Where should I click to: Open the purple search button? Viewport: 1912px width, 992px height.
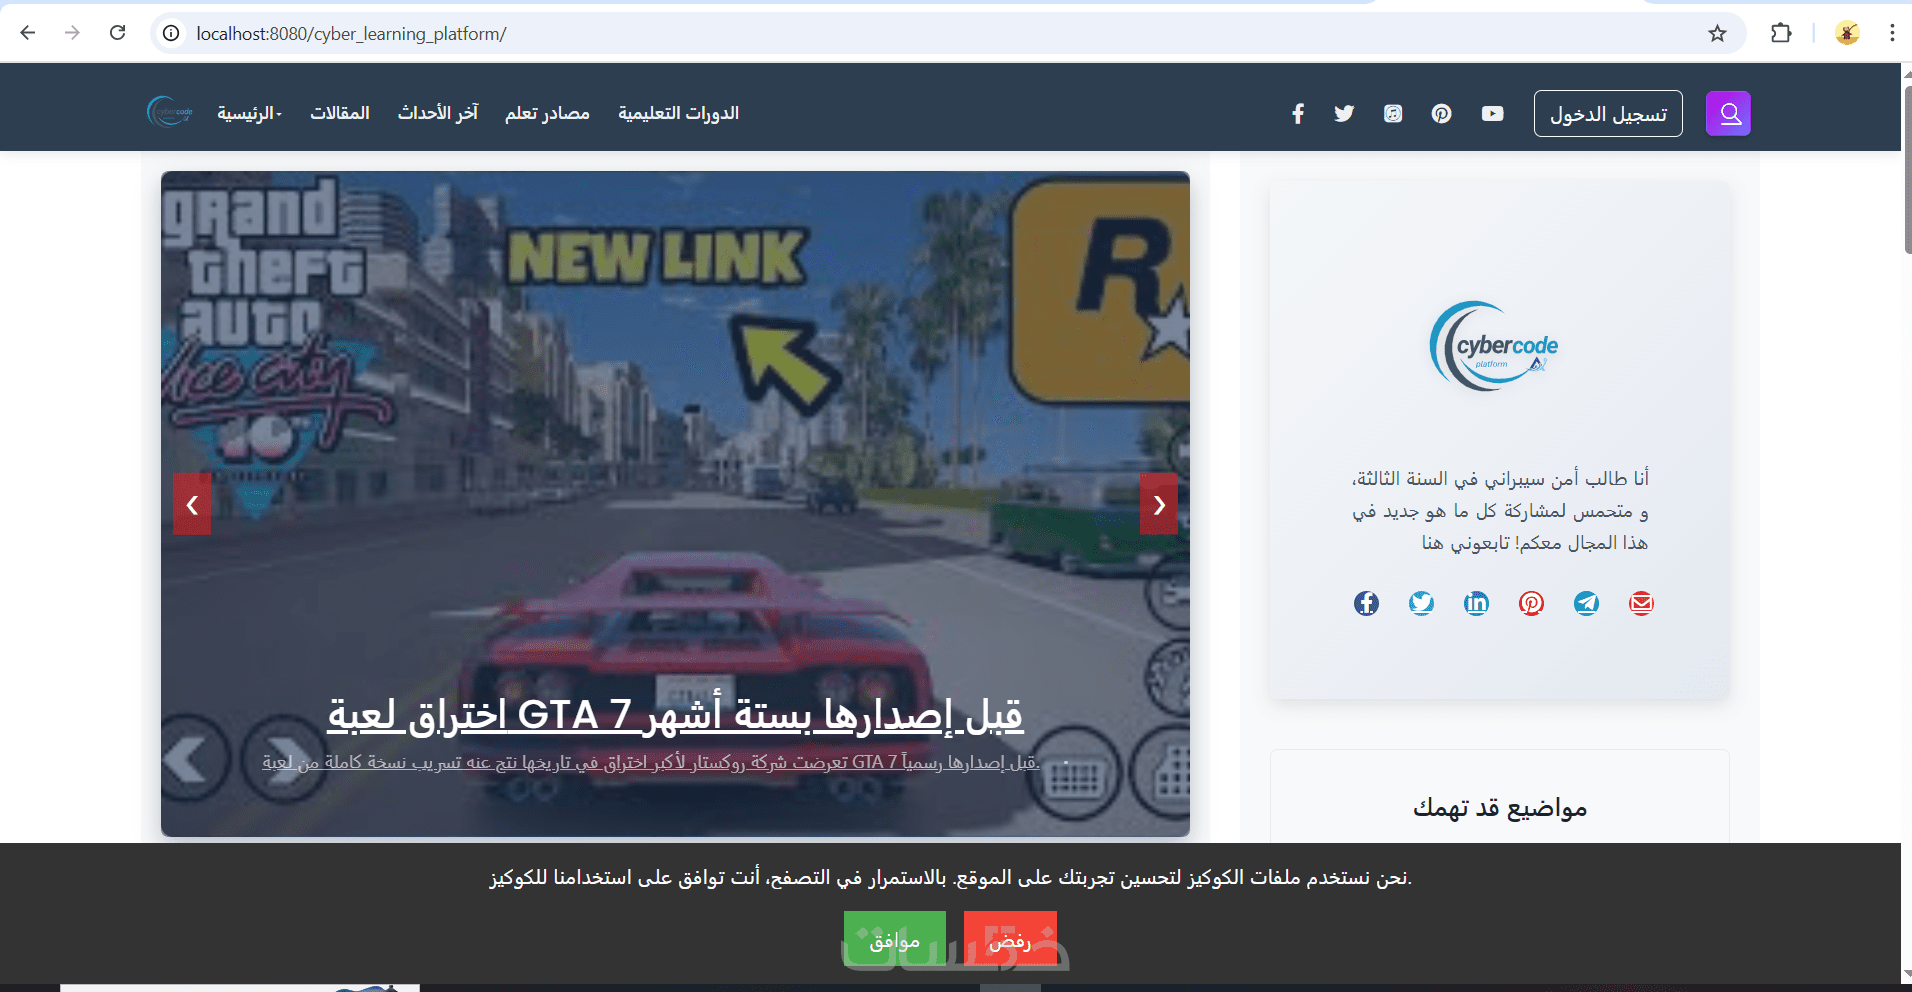pyautogui.click(x=1729, y=113)
